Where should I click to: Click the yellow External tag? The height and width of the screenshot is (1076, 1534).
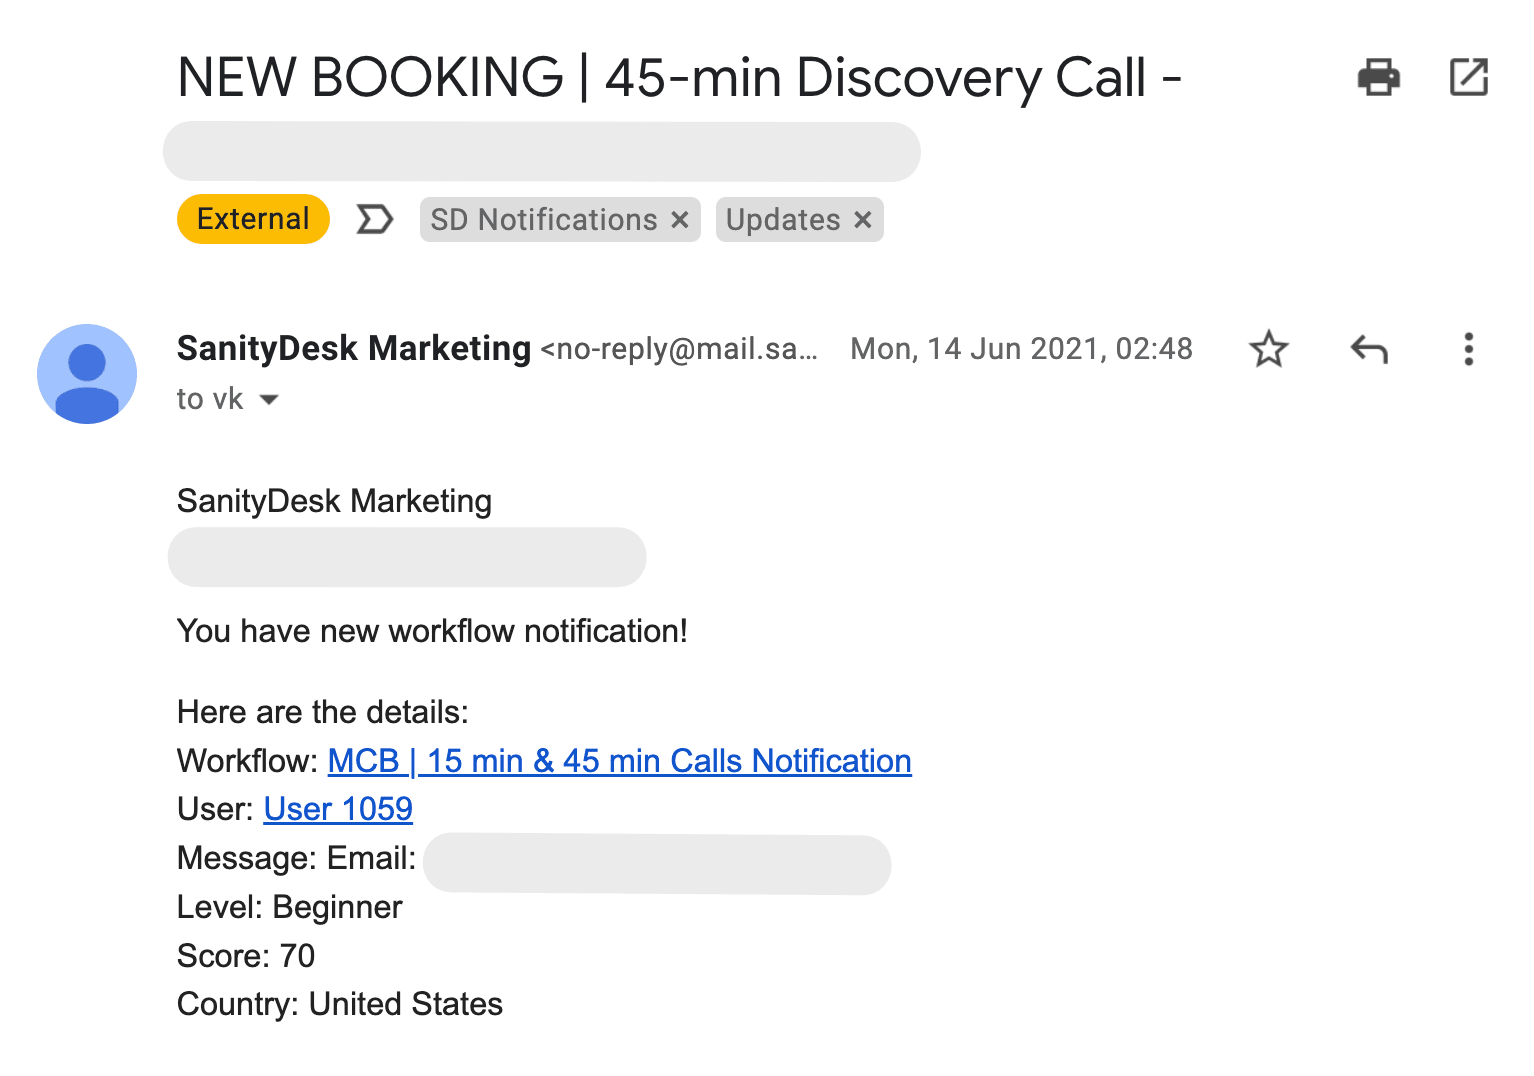click(x=253, y=219)
